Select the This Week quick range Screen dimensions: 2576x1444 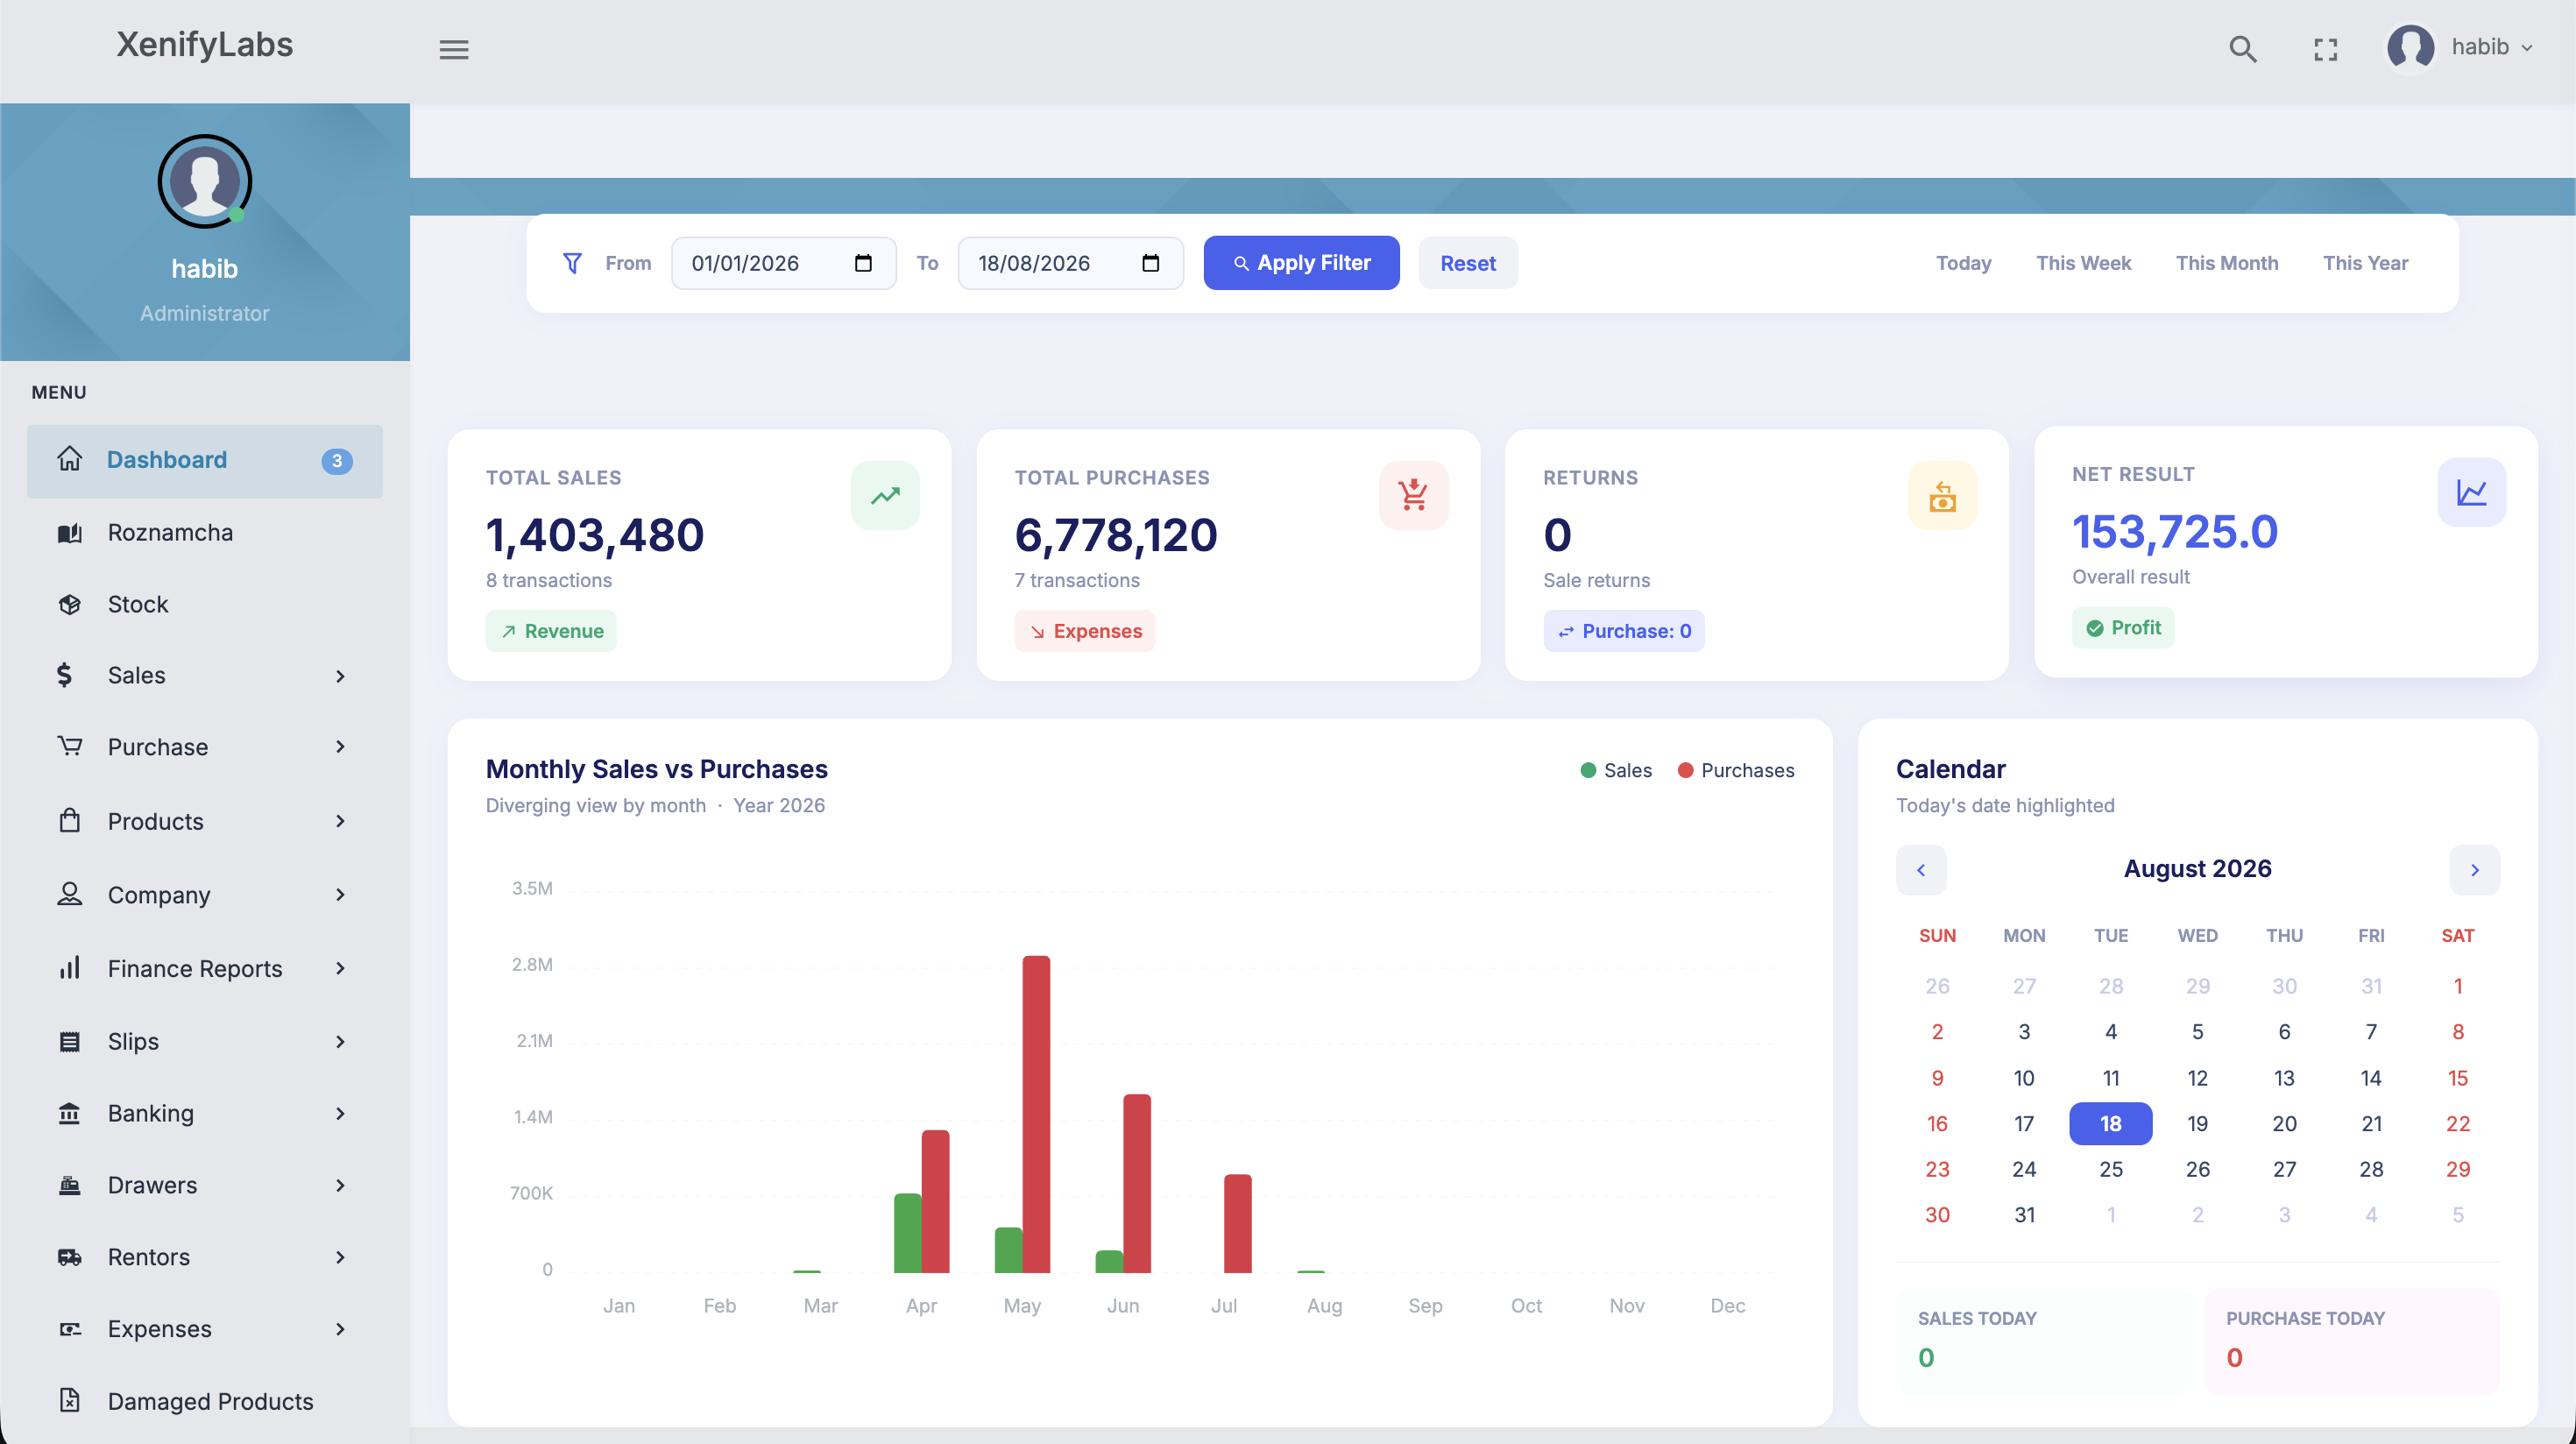coord(2083,263)
